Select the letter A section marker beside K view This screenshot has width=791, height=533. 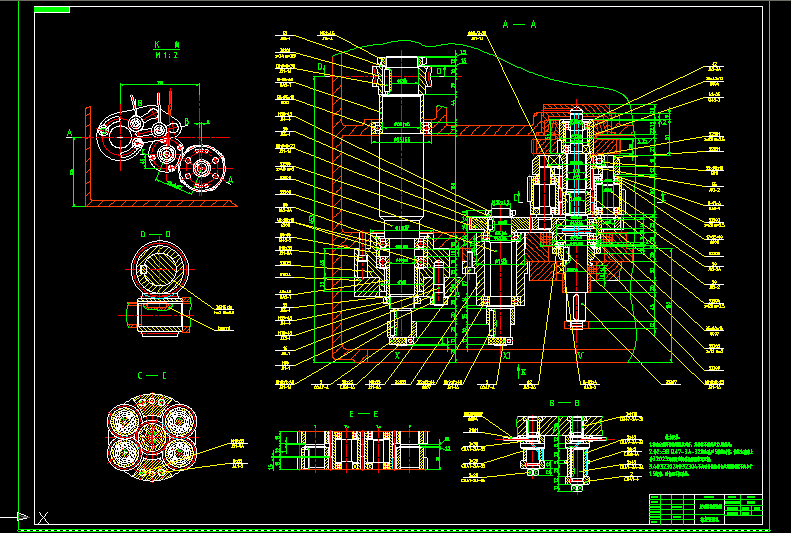[69, 133]
